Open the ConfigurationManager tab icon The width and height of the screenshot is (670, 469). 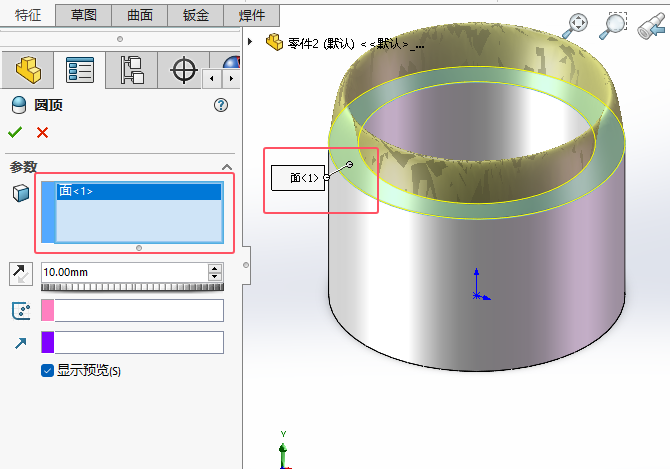click(132, 70)
